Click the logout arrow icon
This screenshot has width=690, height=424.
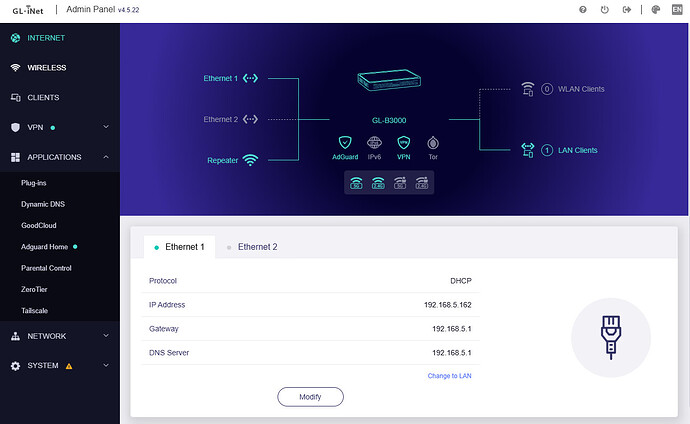click(x=627, y=10)
